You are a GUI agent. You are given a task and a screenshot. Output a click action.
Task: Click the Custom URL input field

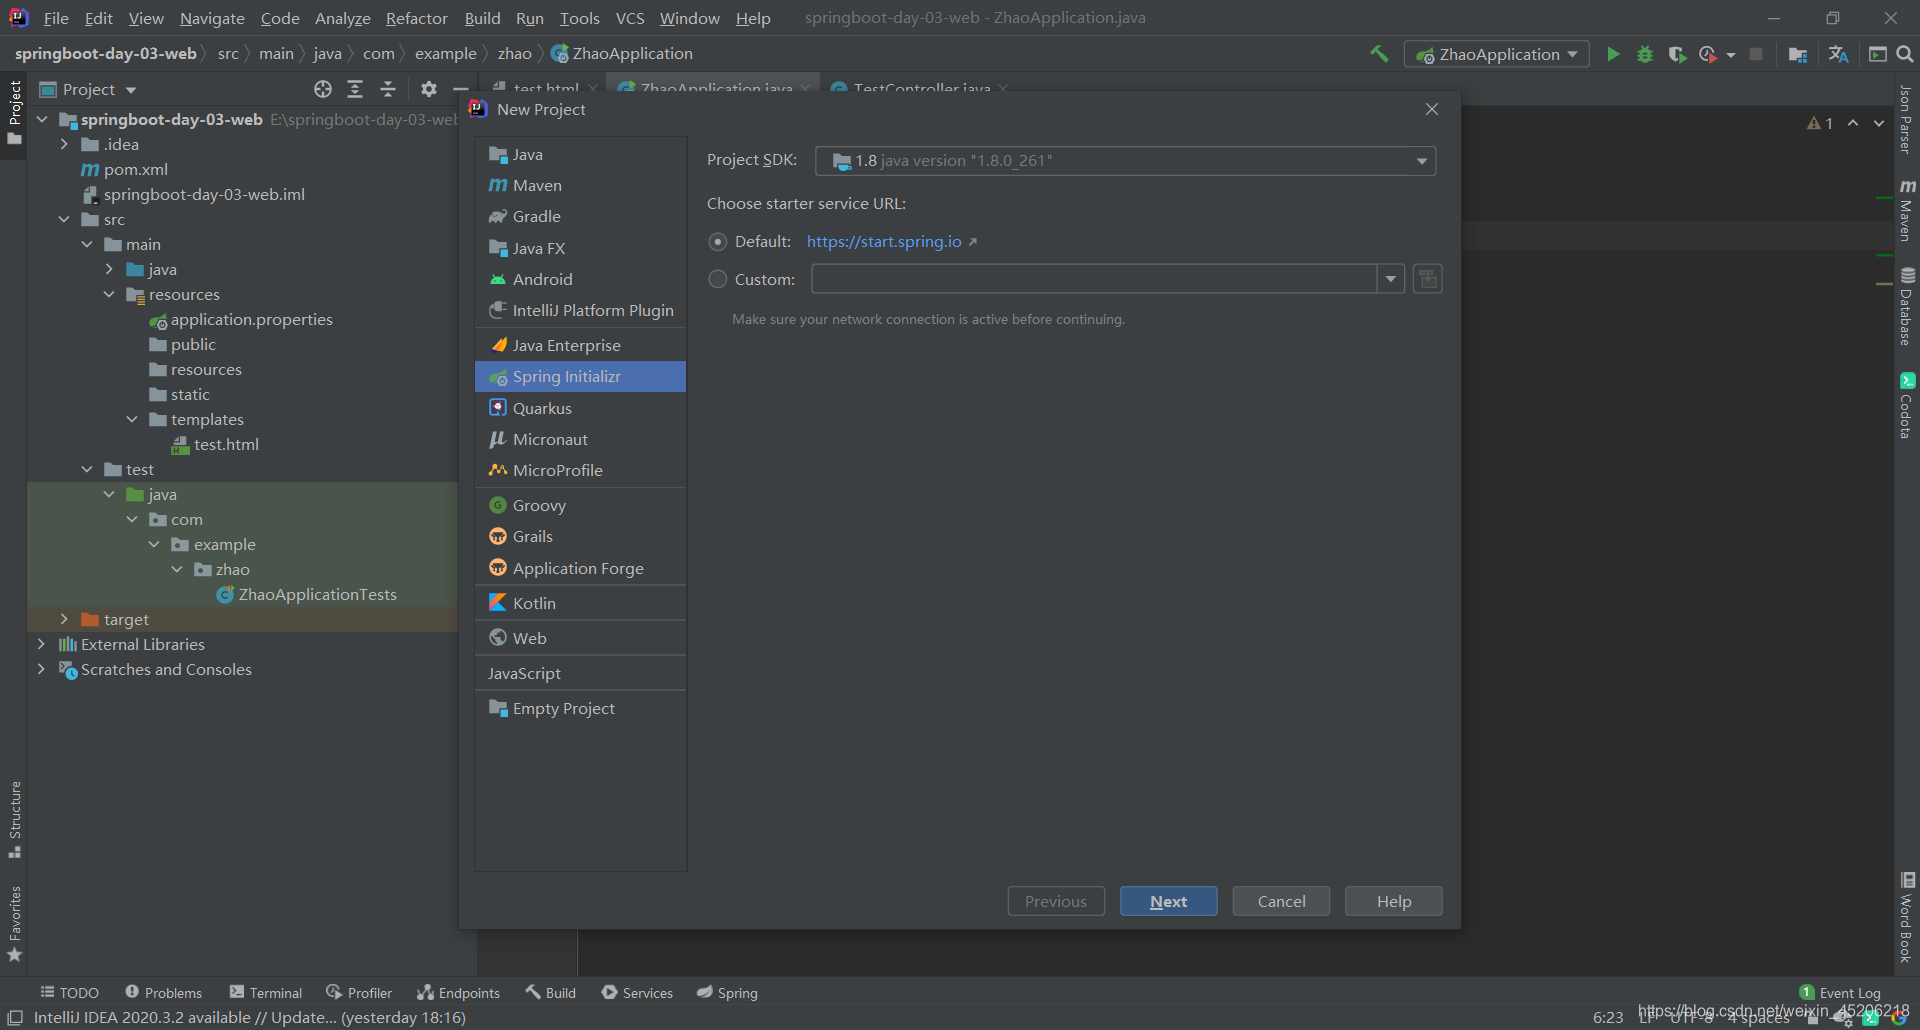pyautogui.click(x=1094, y=279)
